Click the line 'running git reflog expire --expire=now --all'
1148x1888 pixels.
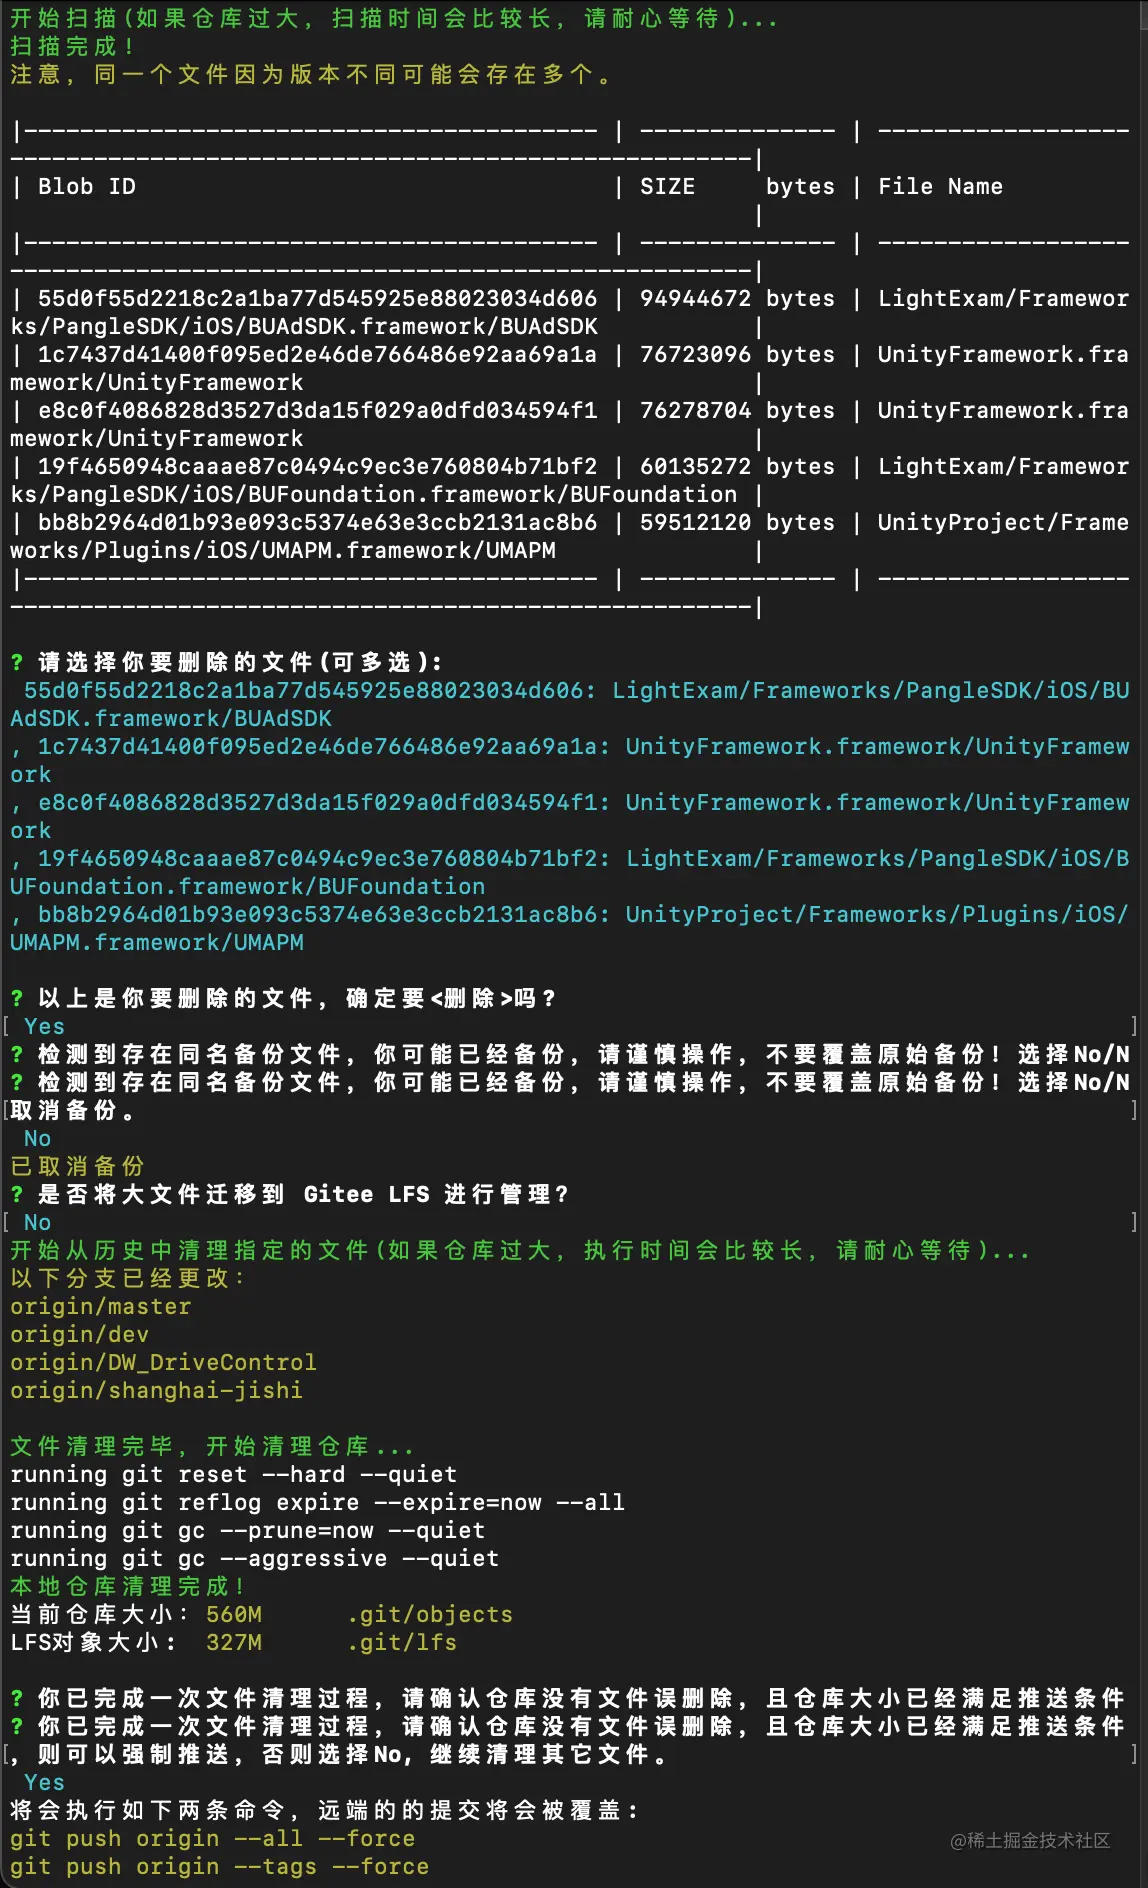(317, 1502)
